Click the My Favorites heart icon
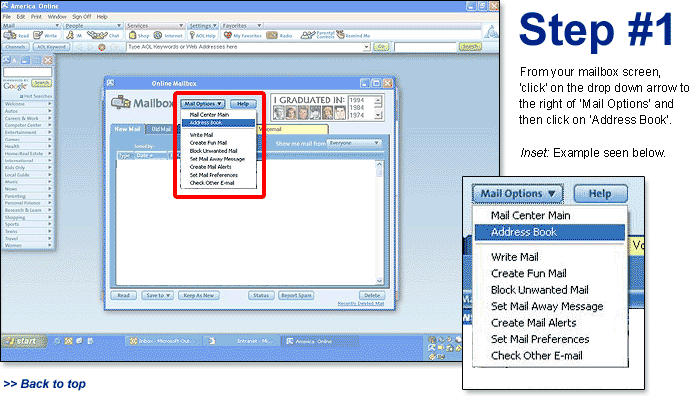700x400 pixels. (232, 34)
